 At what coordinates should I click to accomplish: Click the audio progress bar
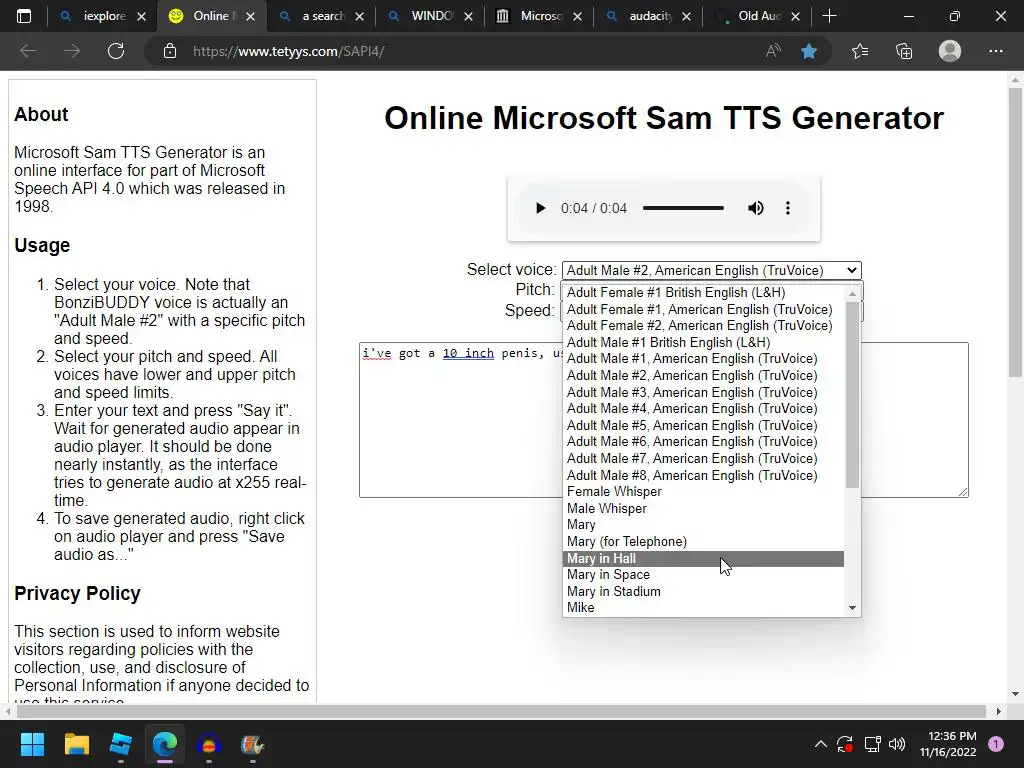coord(683,208)
